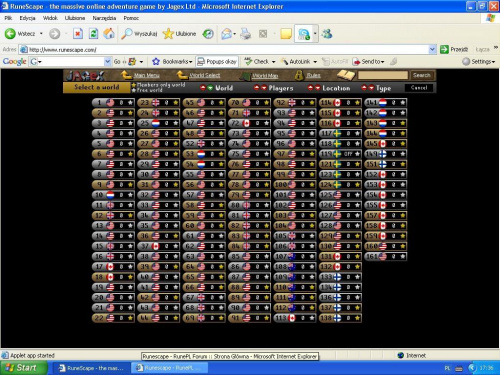Click the IE Home toolbar icon
This screenshot has width=500, height=375.
click(x=109, y=34)
